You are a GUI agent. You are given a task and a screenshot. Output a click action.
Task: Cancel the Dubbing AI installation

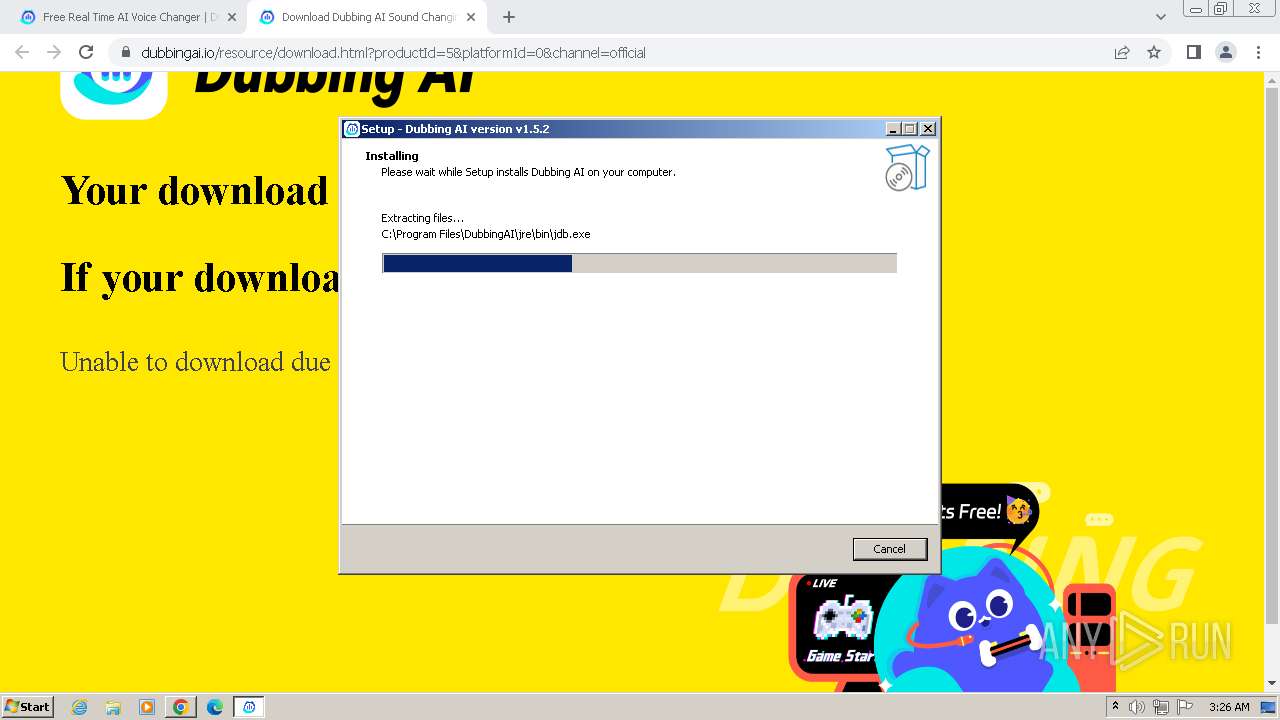tap(889, 549)
